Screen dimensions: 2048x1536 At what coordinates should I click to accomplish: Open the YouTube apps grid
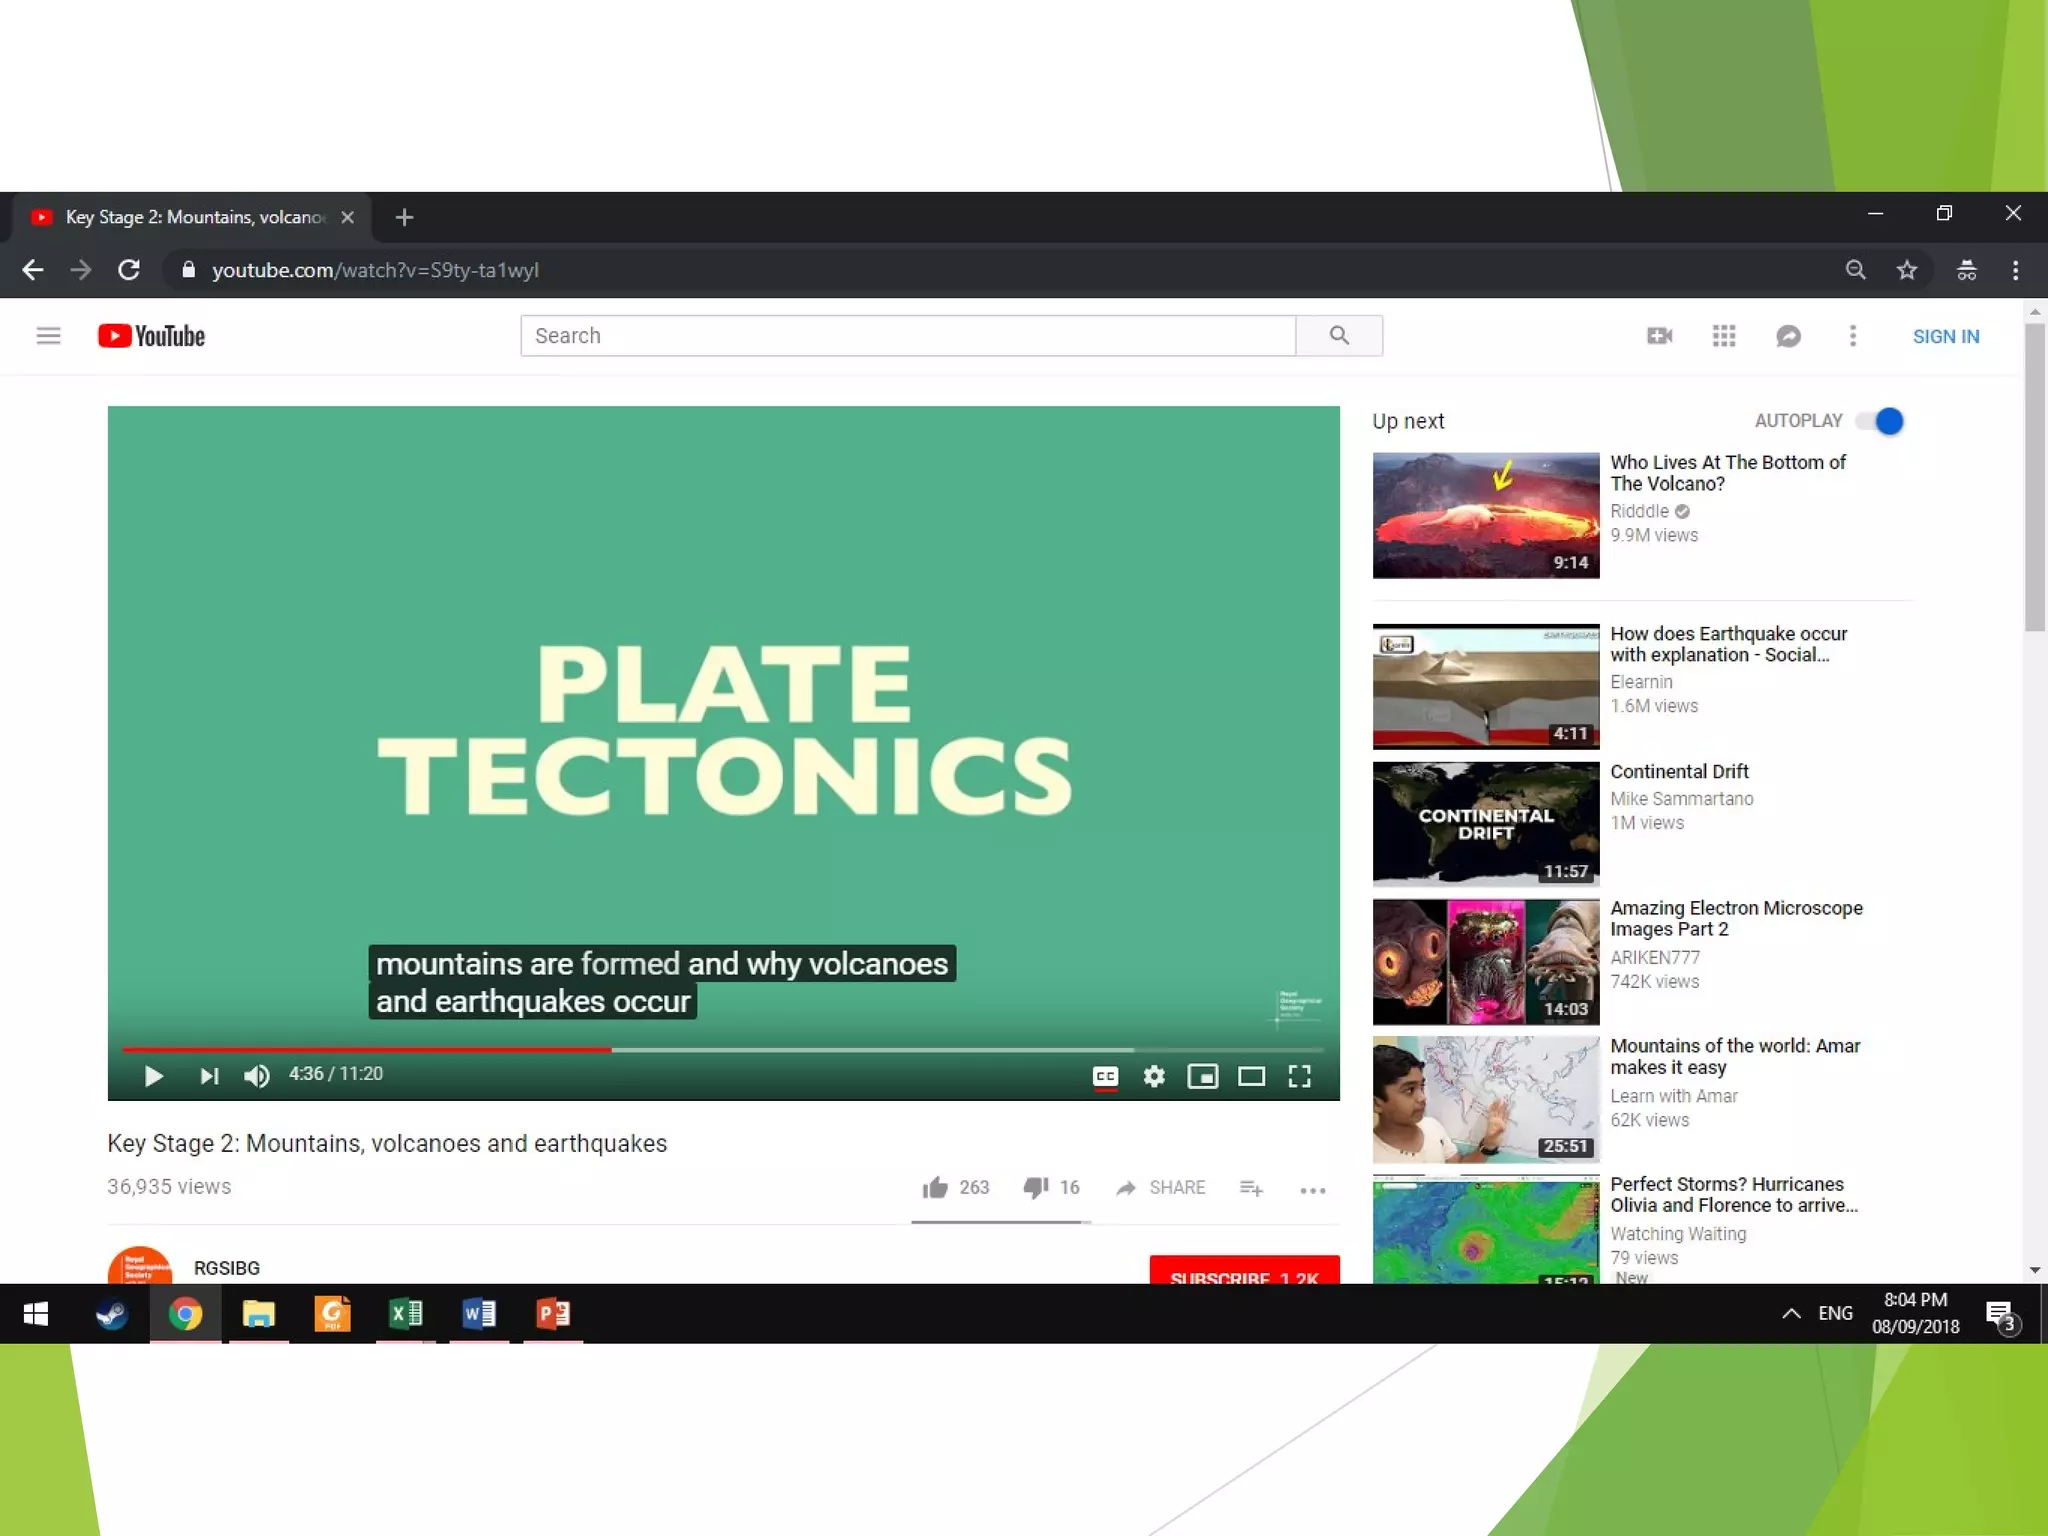point(1723,336)
